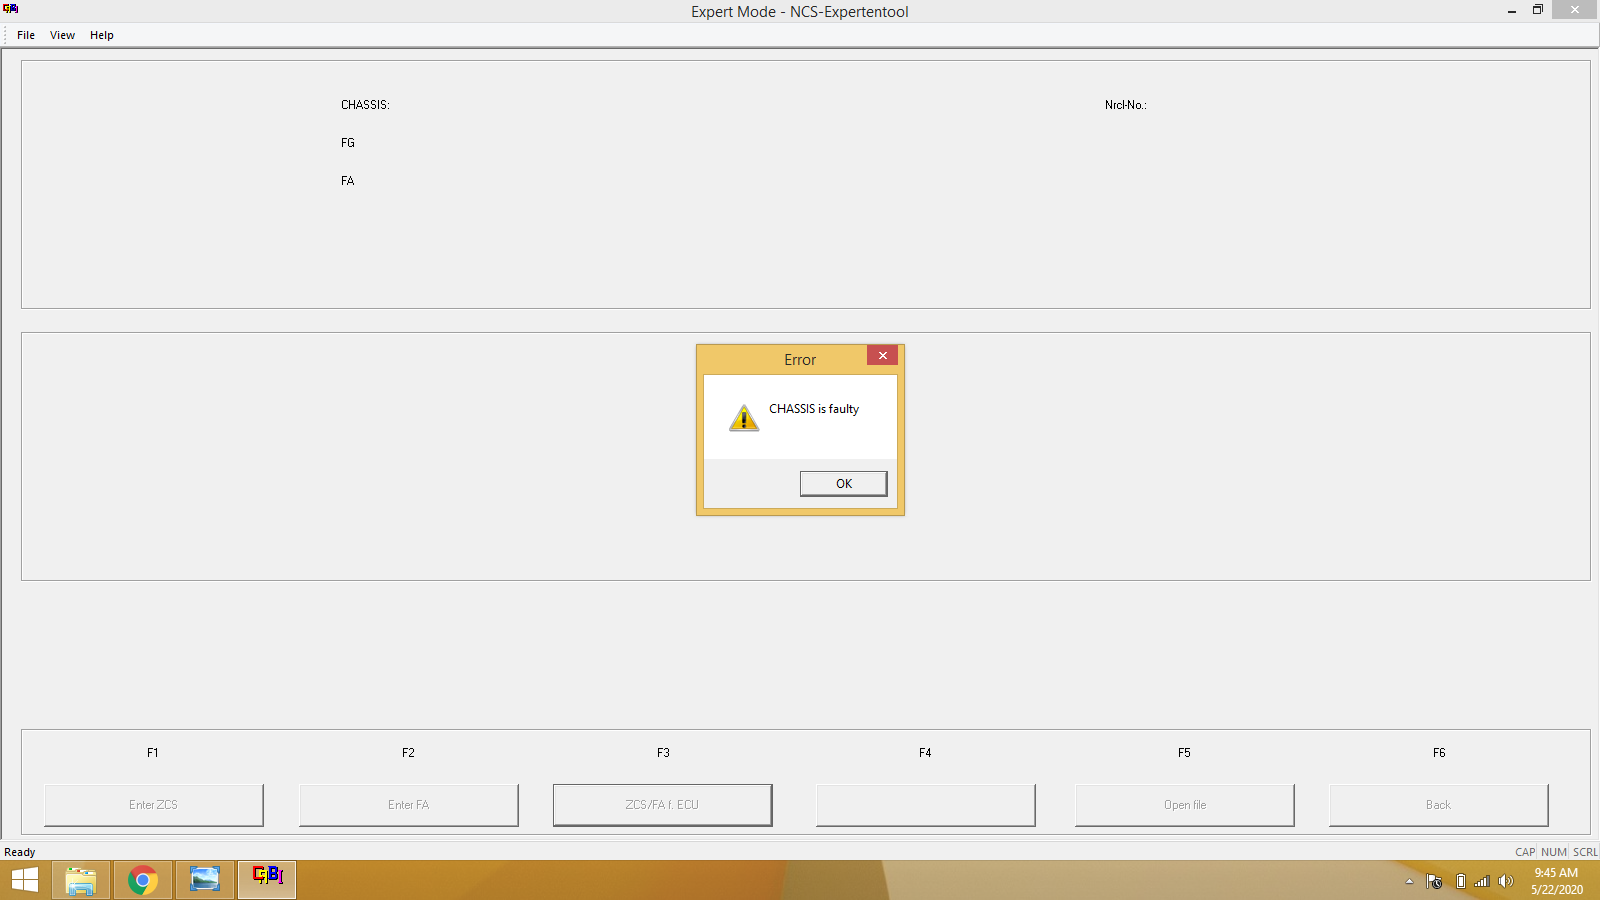
Task: Open the Action Center flag icon
Action: coord(1434,881)
